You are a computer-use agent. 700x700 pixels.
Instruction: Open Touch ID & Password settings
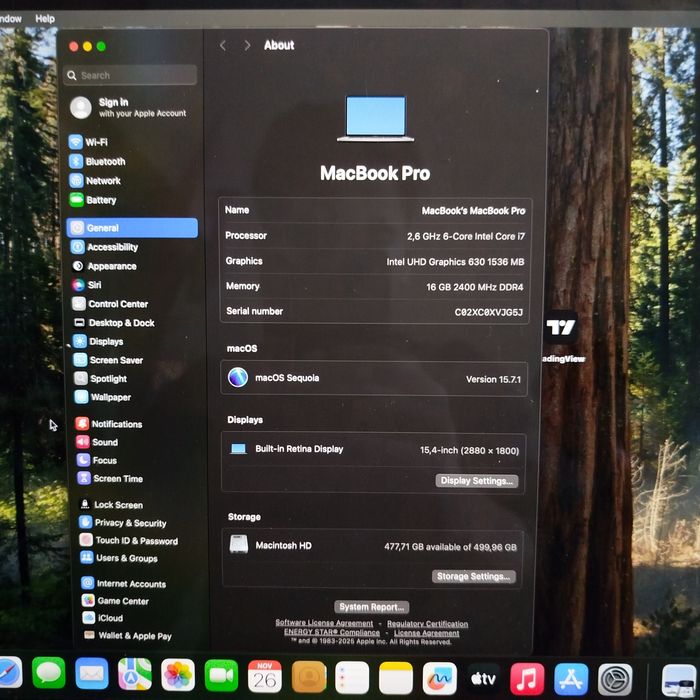point(129,541)
